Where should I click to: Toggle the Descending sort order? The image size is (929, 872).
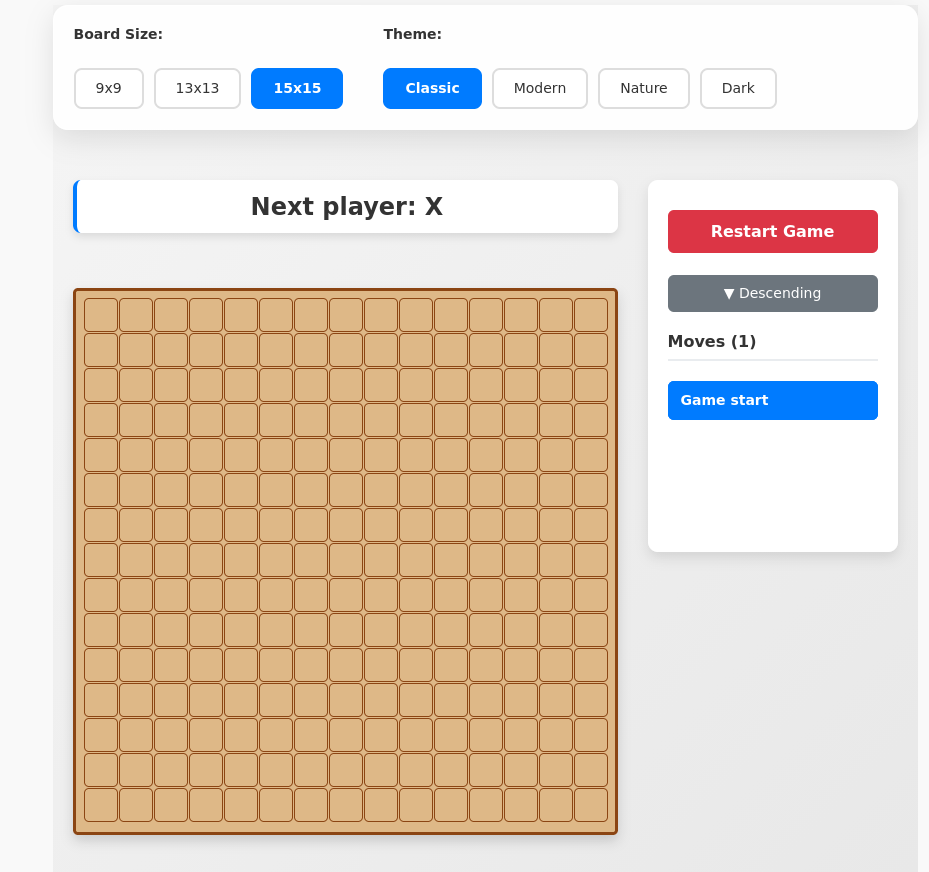(772, 293)
